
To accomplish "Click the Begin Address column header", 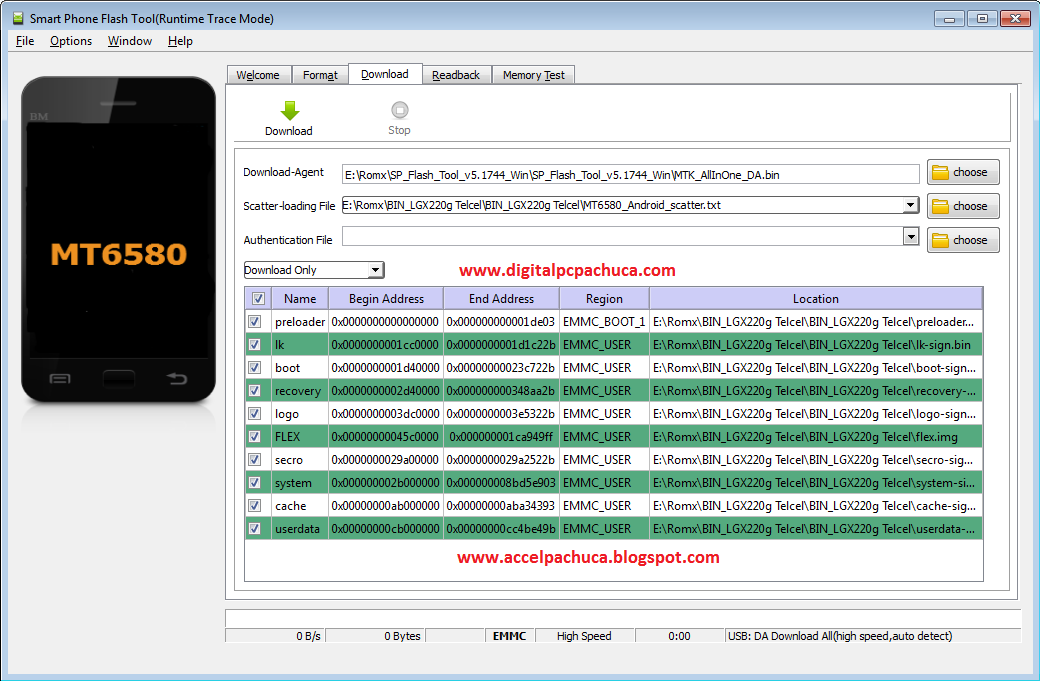I will pos(386,298).
